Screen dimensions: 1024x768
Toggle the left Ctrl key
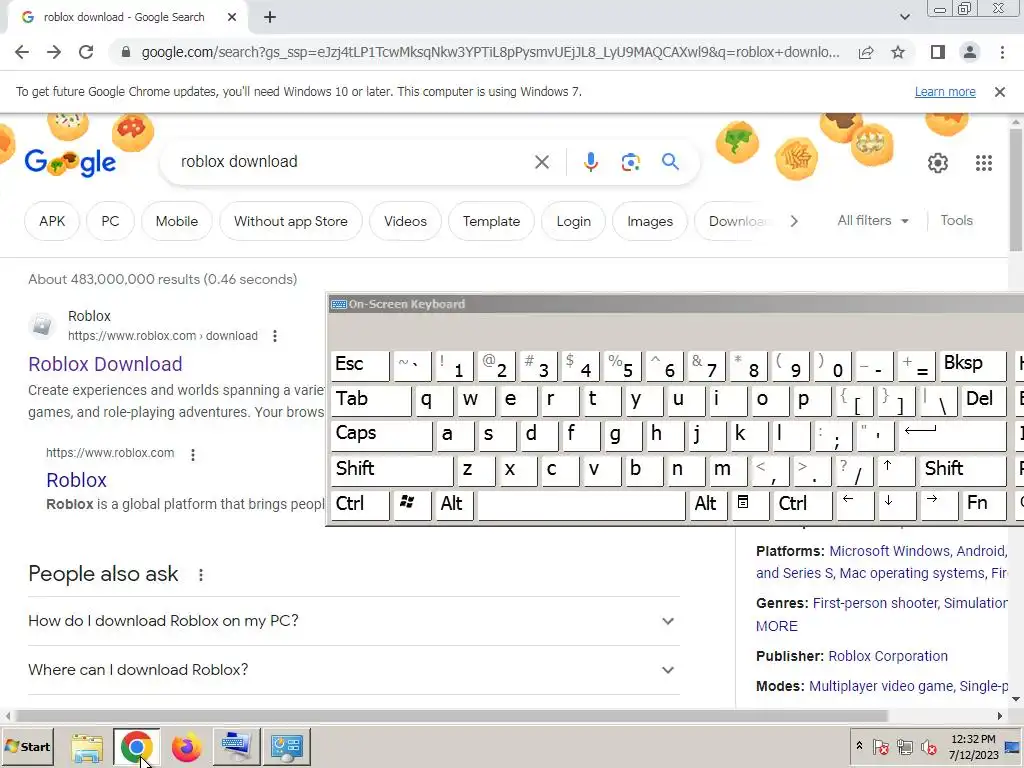tap(360, 504)
